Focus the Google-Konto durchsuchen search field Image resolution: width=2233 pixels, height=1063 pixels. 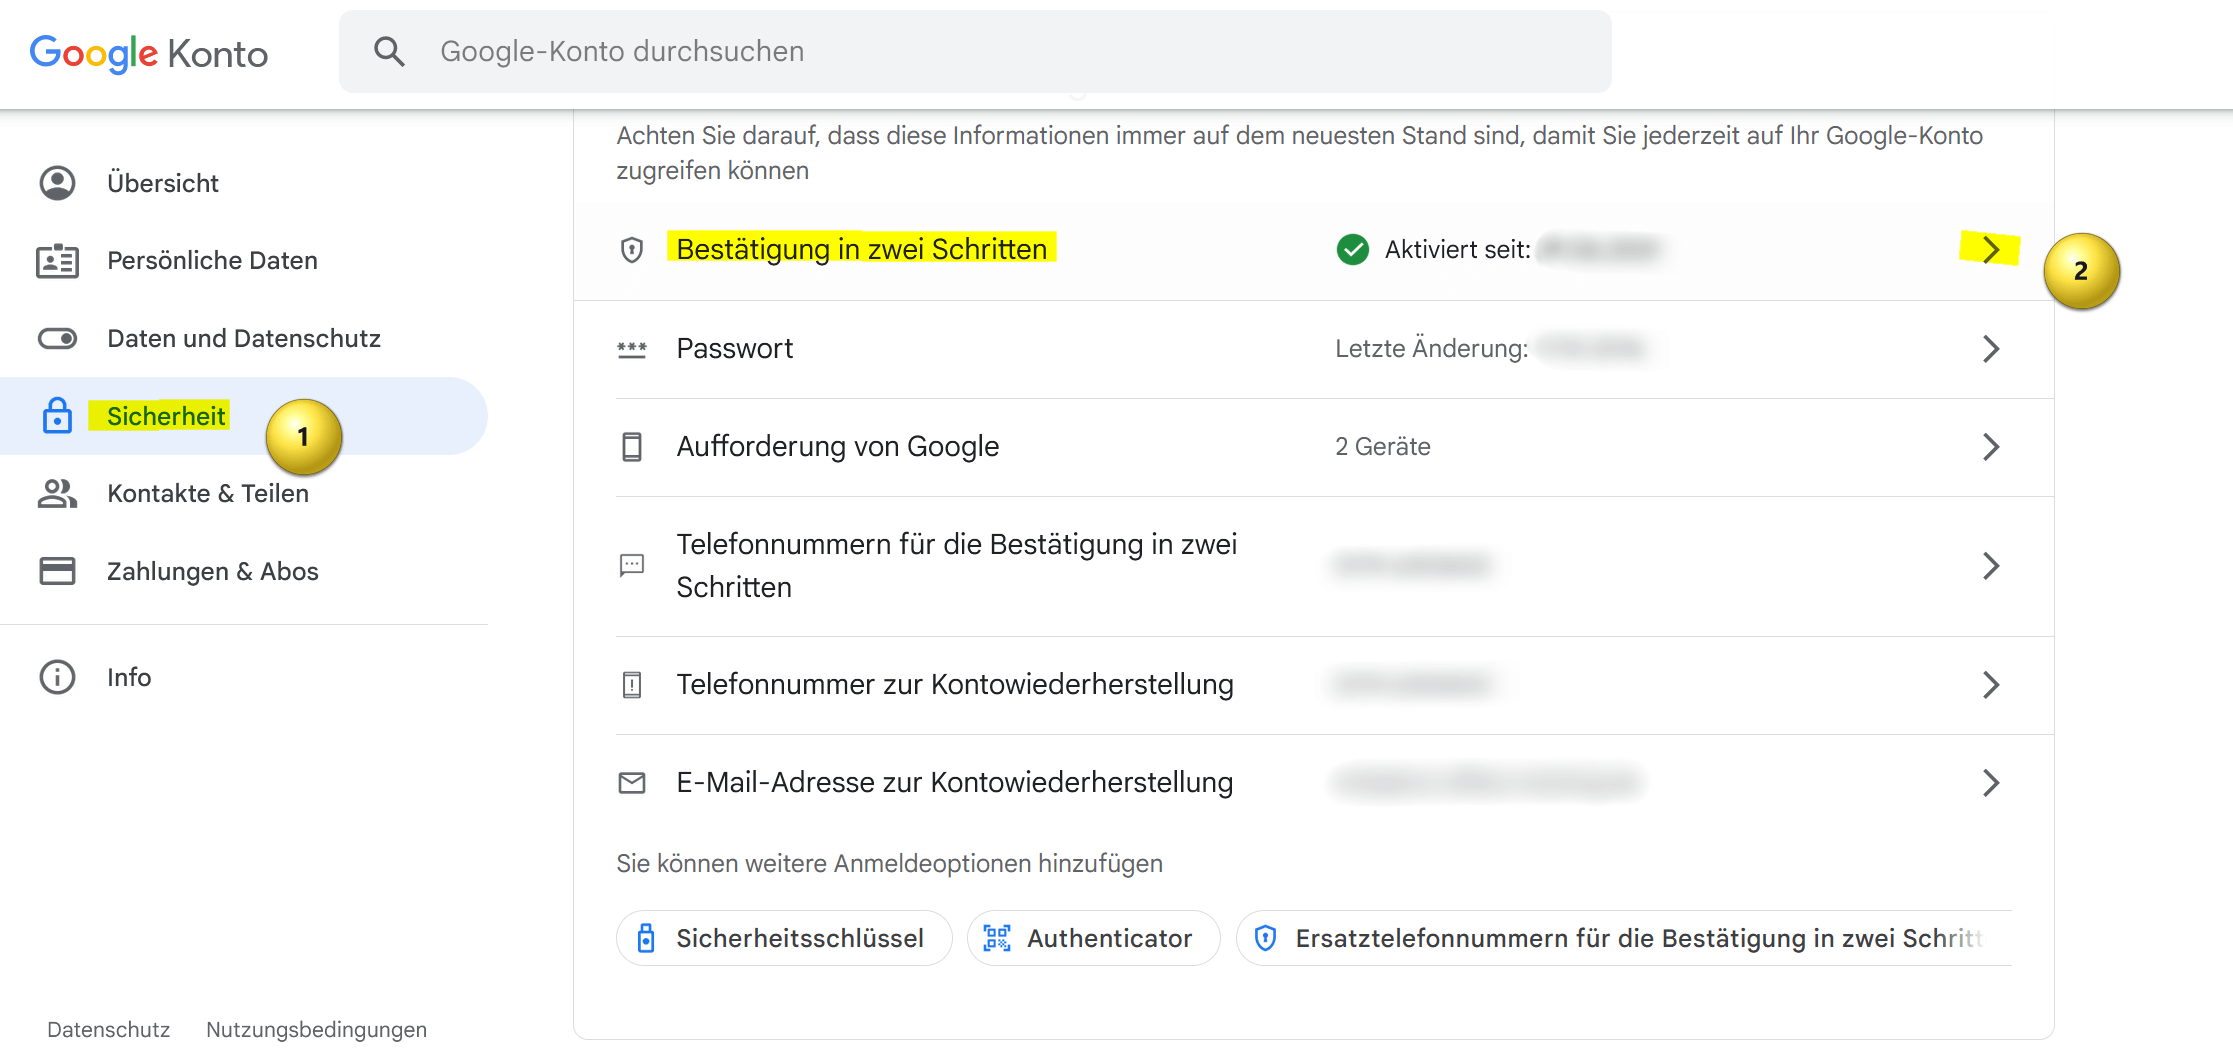(x=975, y=51)
